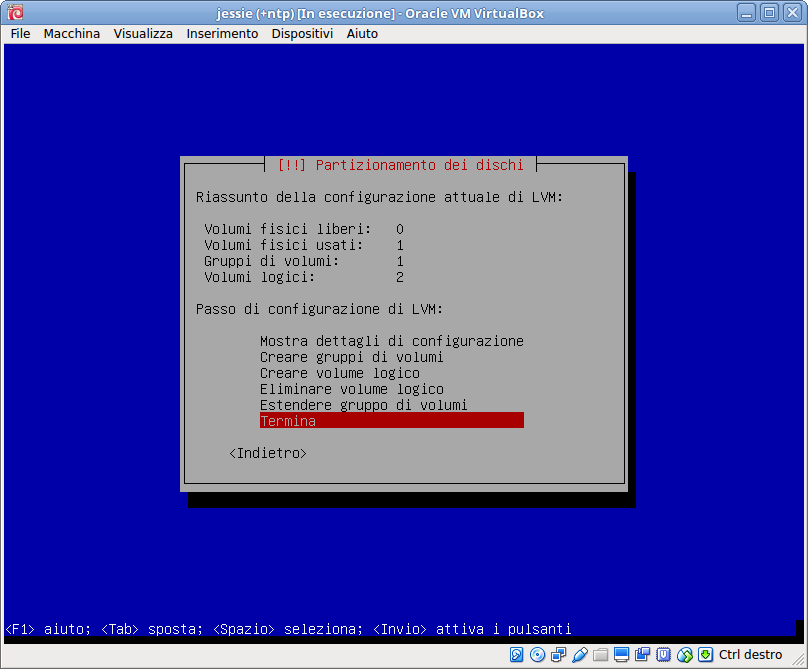Click the display monitor indicator icon
This screenshot has height=669, width=808.
(x=621, y=655)
